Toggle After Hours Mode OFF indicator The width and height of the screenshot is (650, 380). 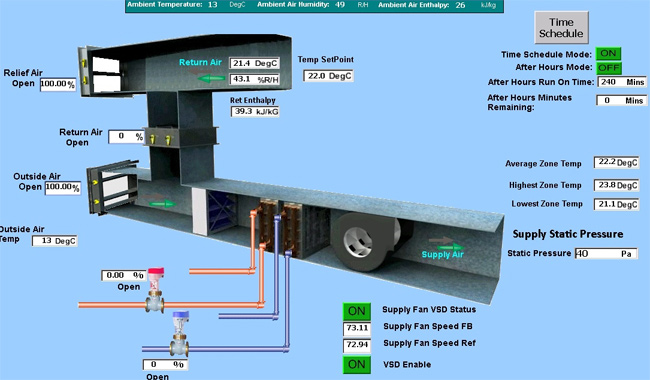[609, 68]
